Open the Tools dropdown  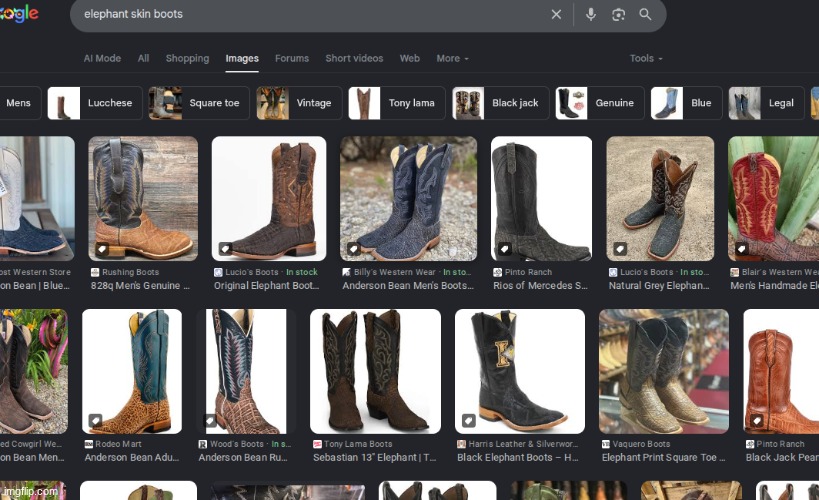pyautogui.click(x=645, y=59)
